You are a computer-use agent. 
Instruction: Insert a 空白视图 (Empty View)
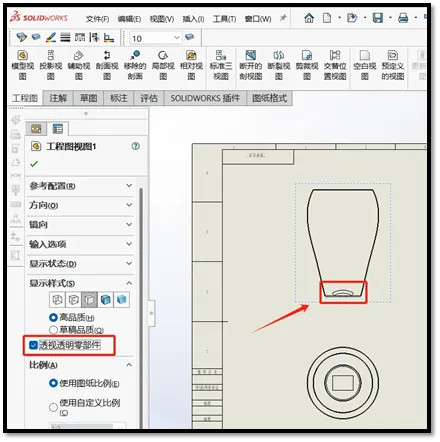pos(365,65)
